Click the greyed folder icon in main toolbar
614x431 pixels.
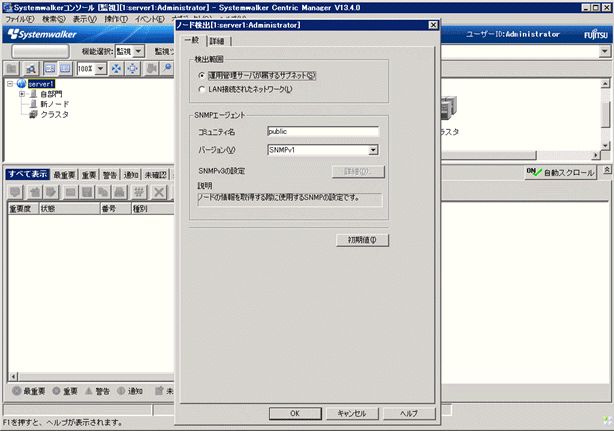(x=12, y=69)
